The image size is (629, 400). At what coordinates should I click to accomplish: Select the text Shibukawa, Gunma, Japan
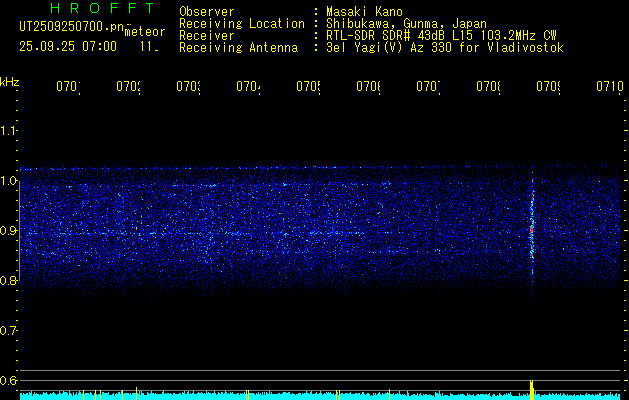point(406,24)
